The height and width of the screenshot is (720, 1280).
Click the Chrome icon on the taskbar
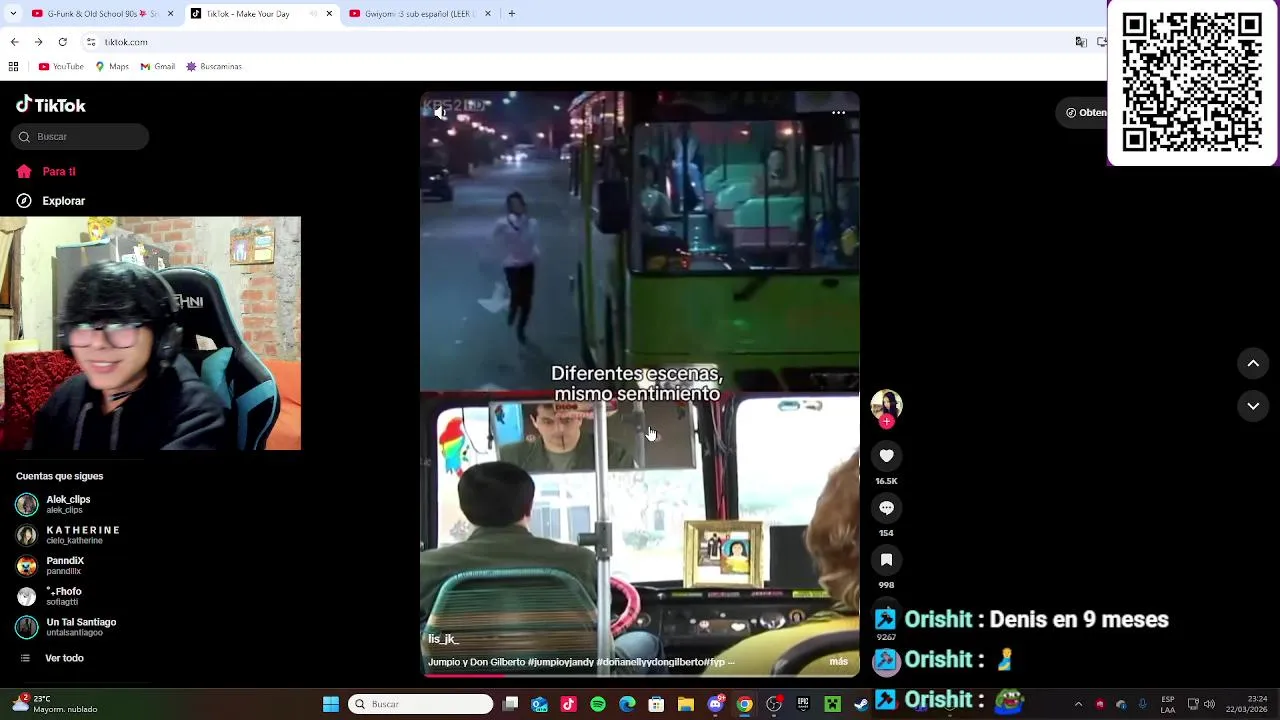(x=744, y=705)
